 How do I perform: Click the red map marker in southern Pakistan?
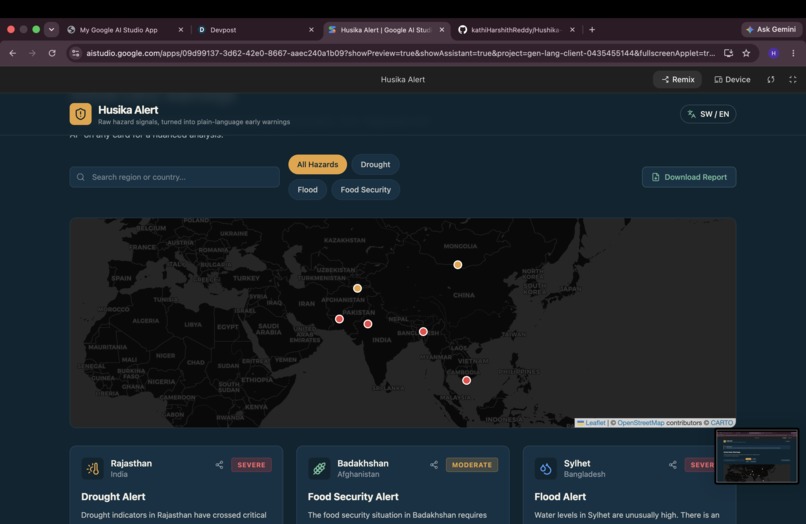339,319
